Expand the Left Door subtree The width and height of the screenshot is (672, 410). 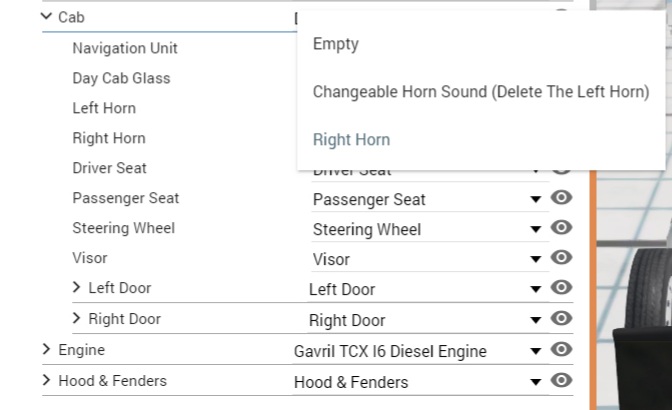[77, 288]
